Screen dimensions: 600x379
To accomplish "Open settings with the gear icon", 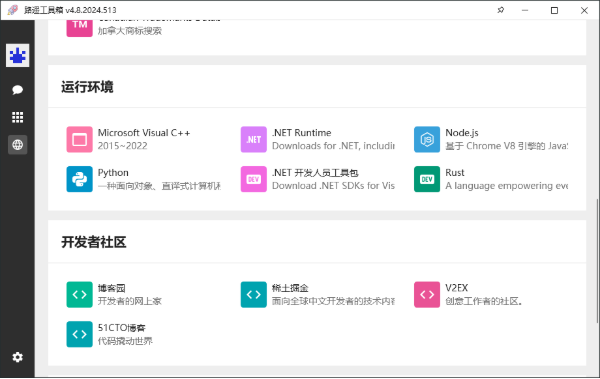I will 18,357.
